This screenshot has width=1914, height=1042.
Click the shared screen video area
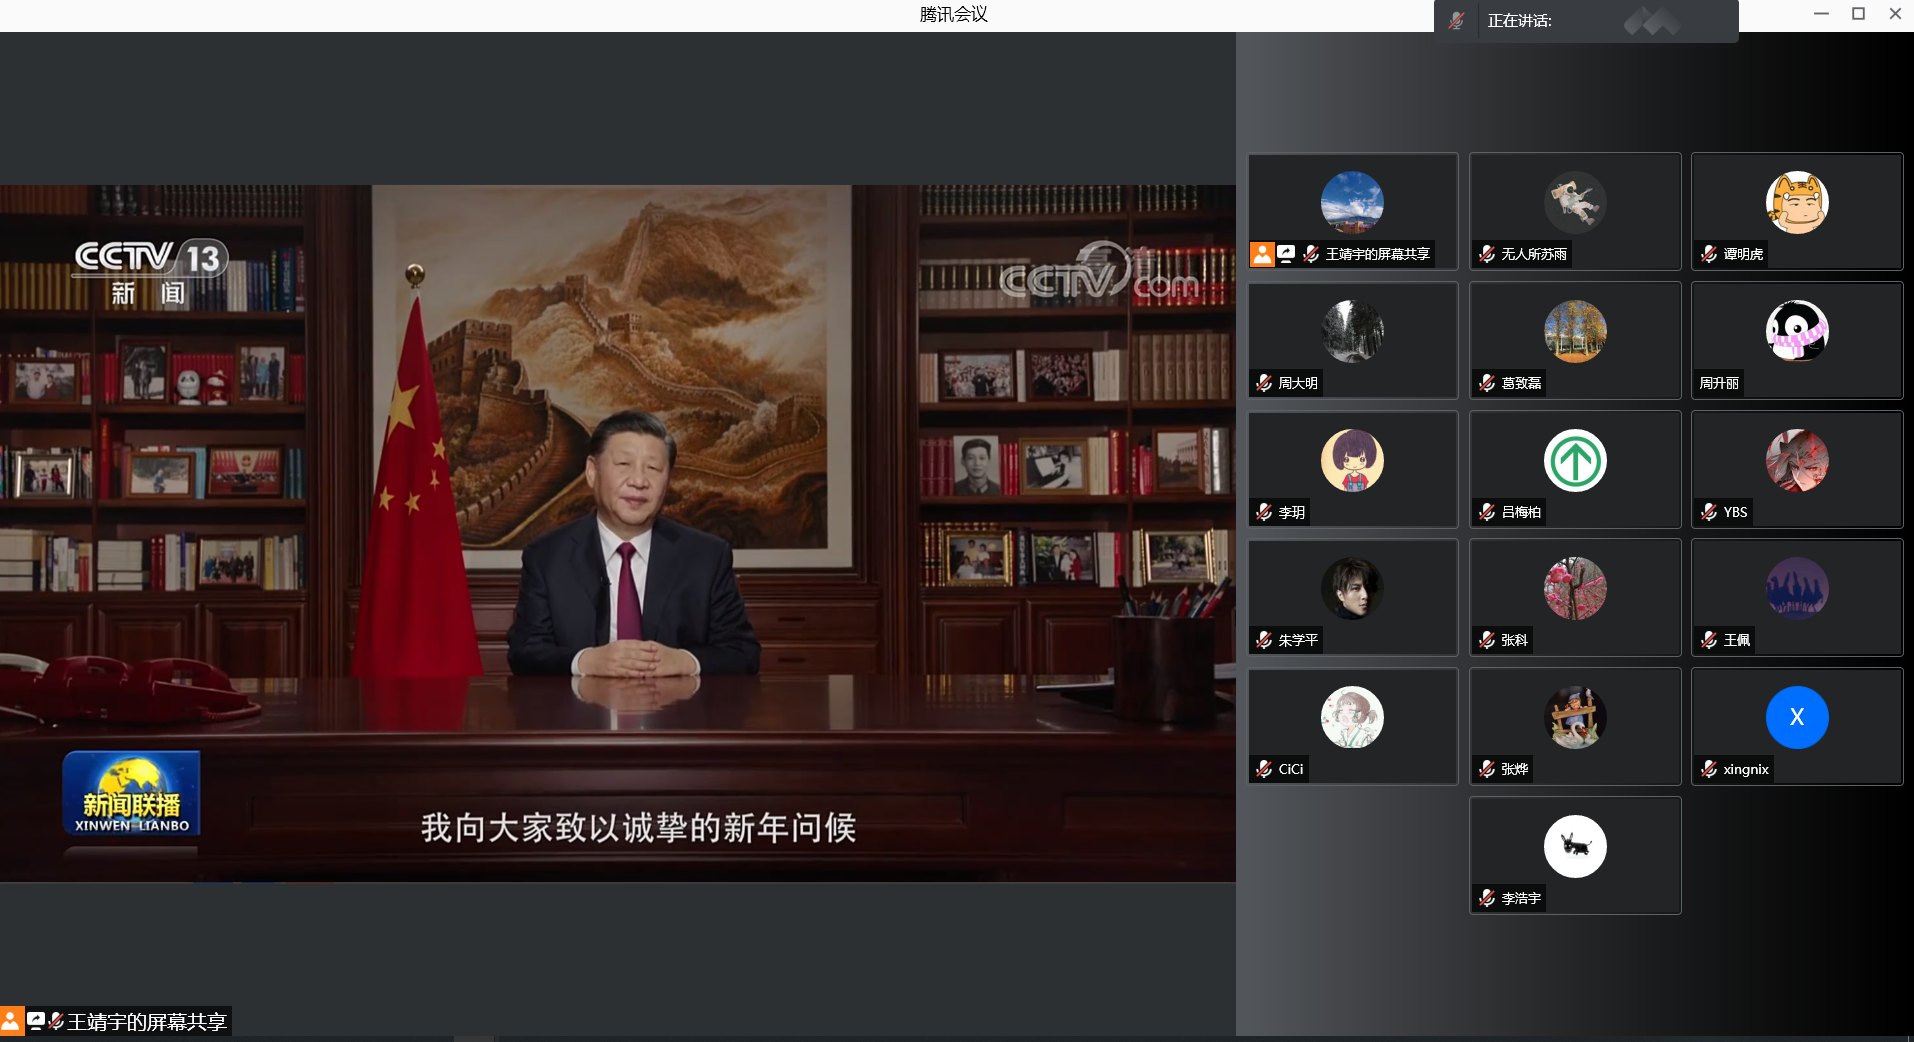(x=617, y=533)
